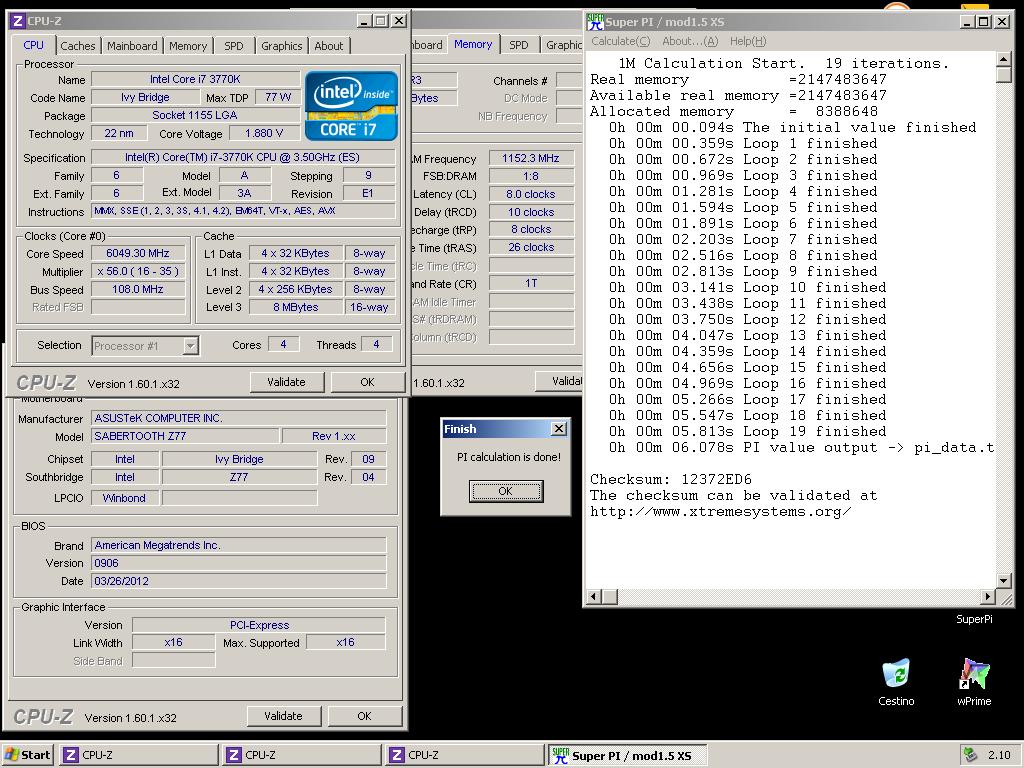Close the Finish dialog

tap(558, 429)
